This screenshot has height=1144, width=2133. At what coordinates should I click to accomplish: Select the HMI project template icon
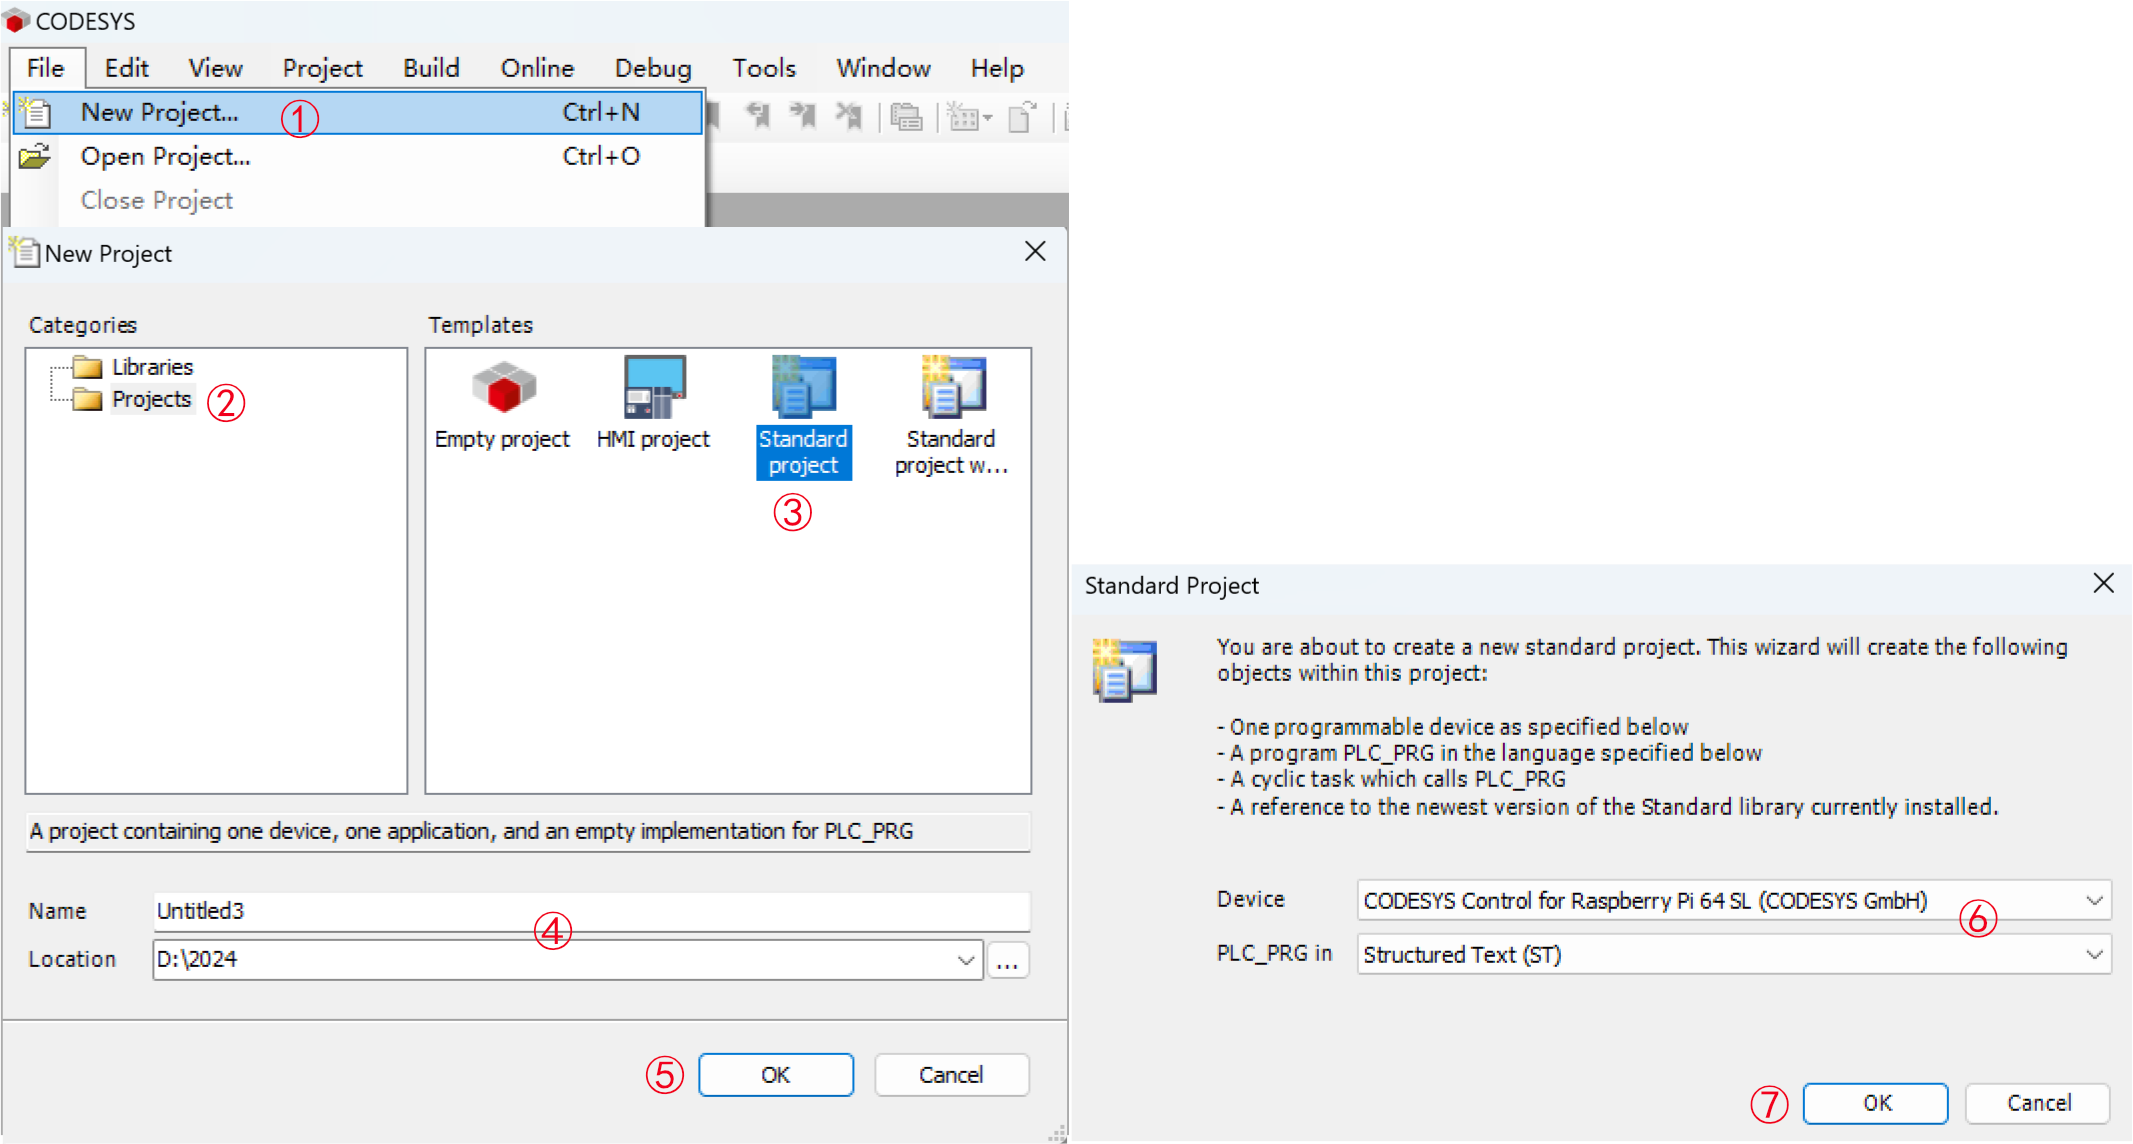pyautogui.click(x=654, y=387)
